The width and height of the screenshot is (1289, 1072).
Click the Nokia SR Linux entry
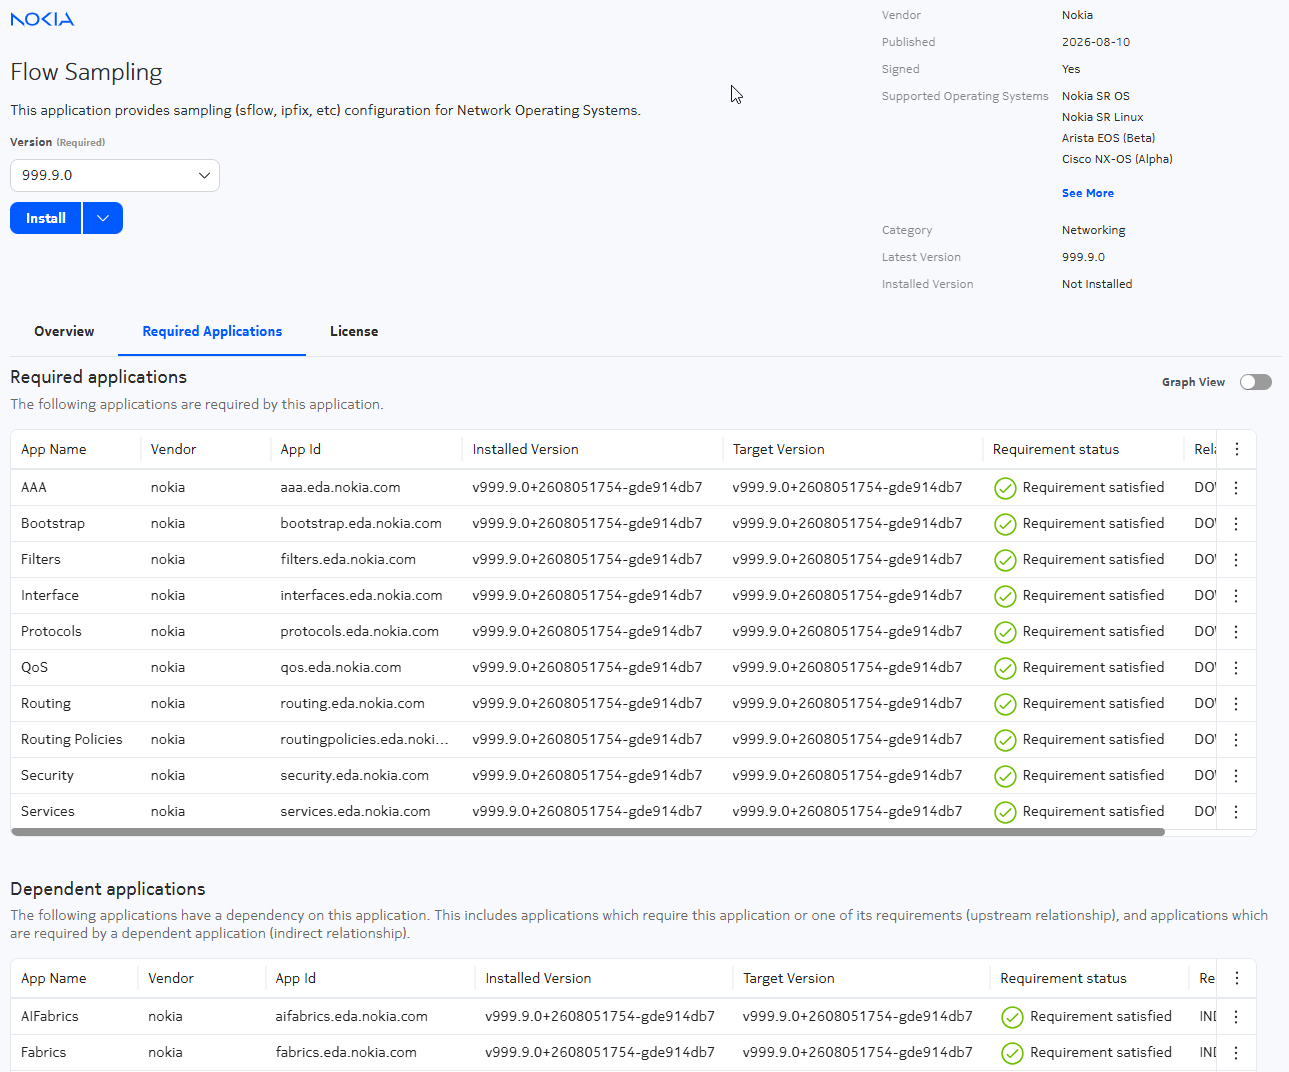click(x=1102, y=117)
